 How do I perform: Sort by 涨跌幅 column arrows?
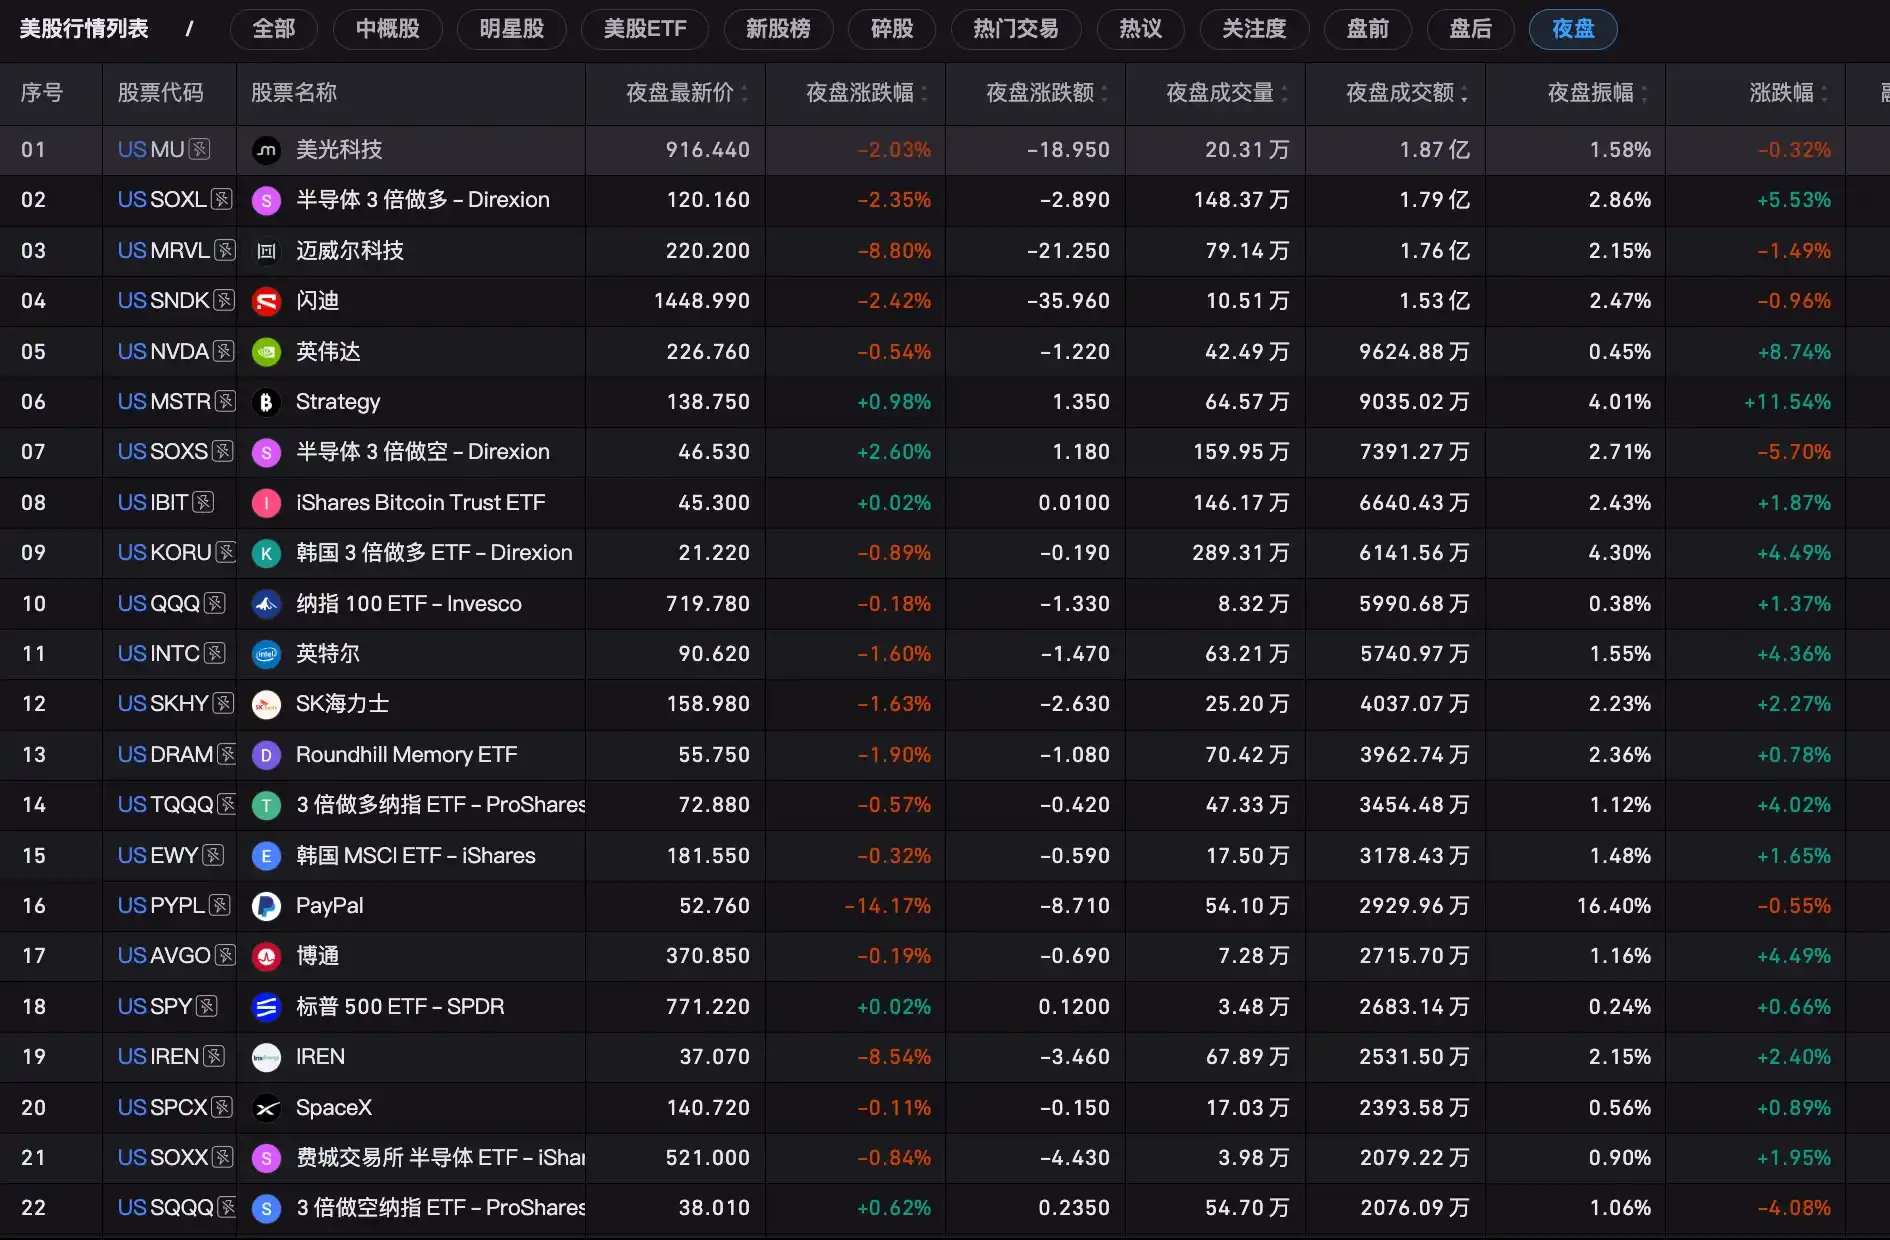tap(1824, 93)
